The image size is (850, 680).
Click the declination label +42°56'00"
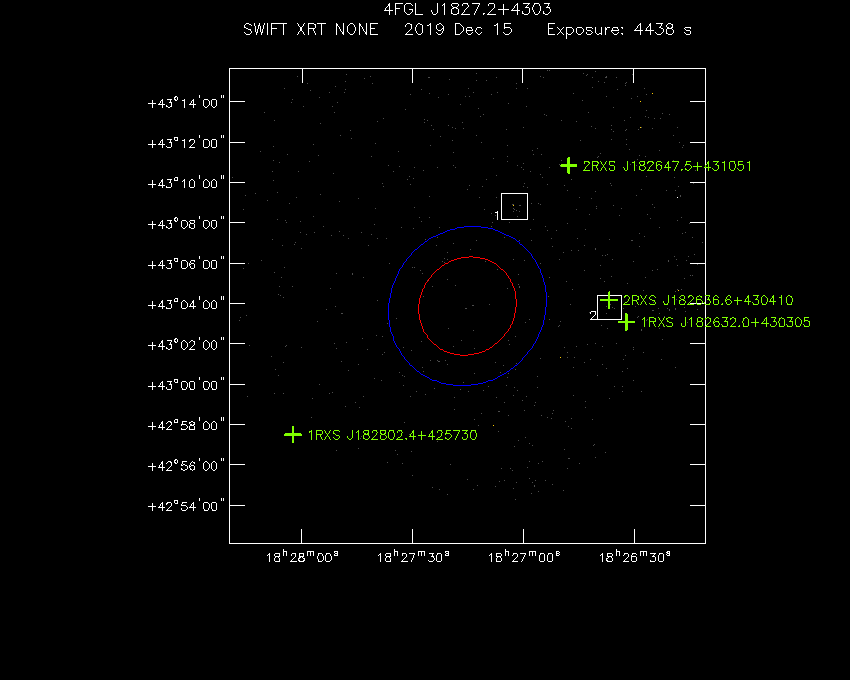(186, 466)
